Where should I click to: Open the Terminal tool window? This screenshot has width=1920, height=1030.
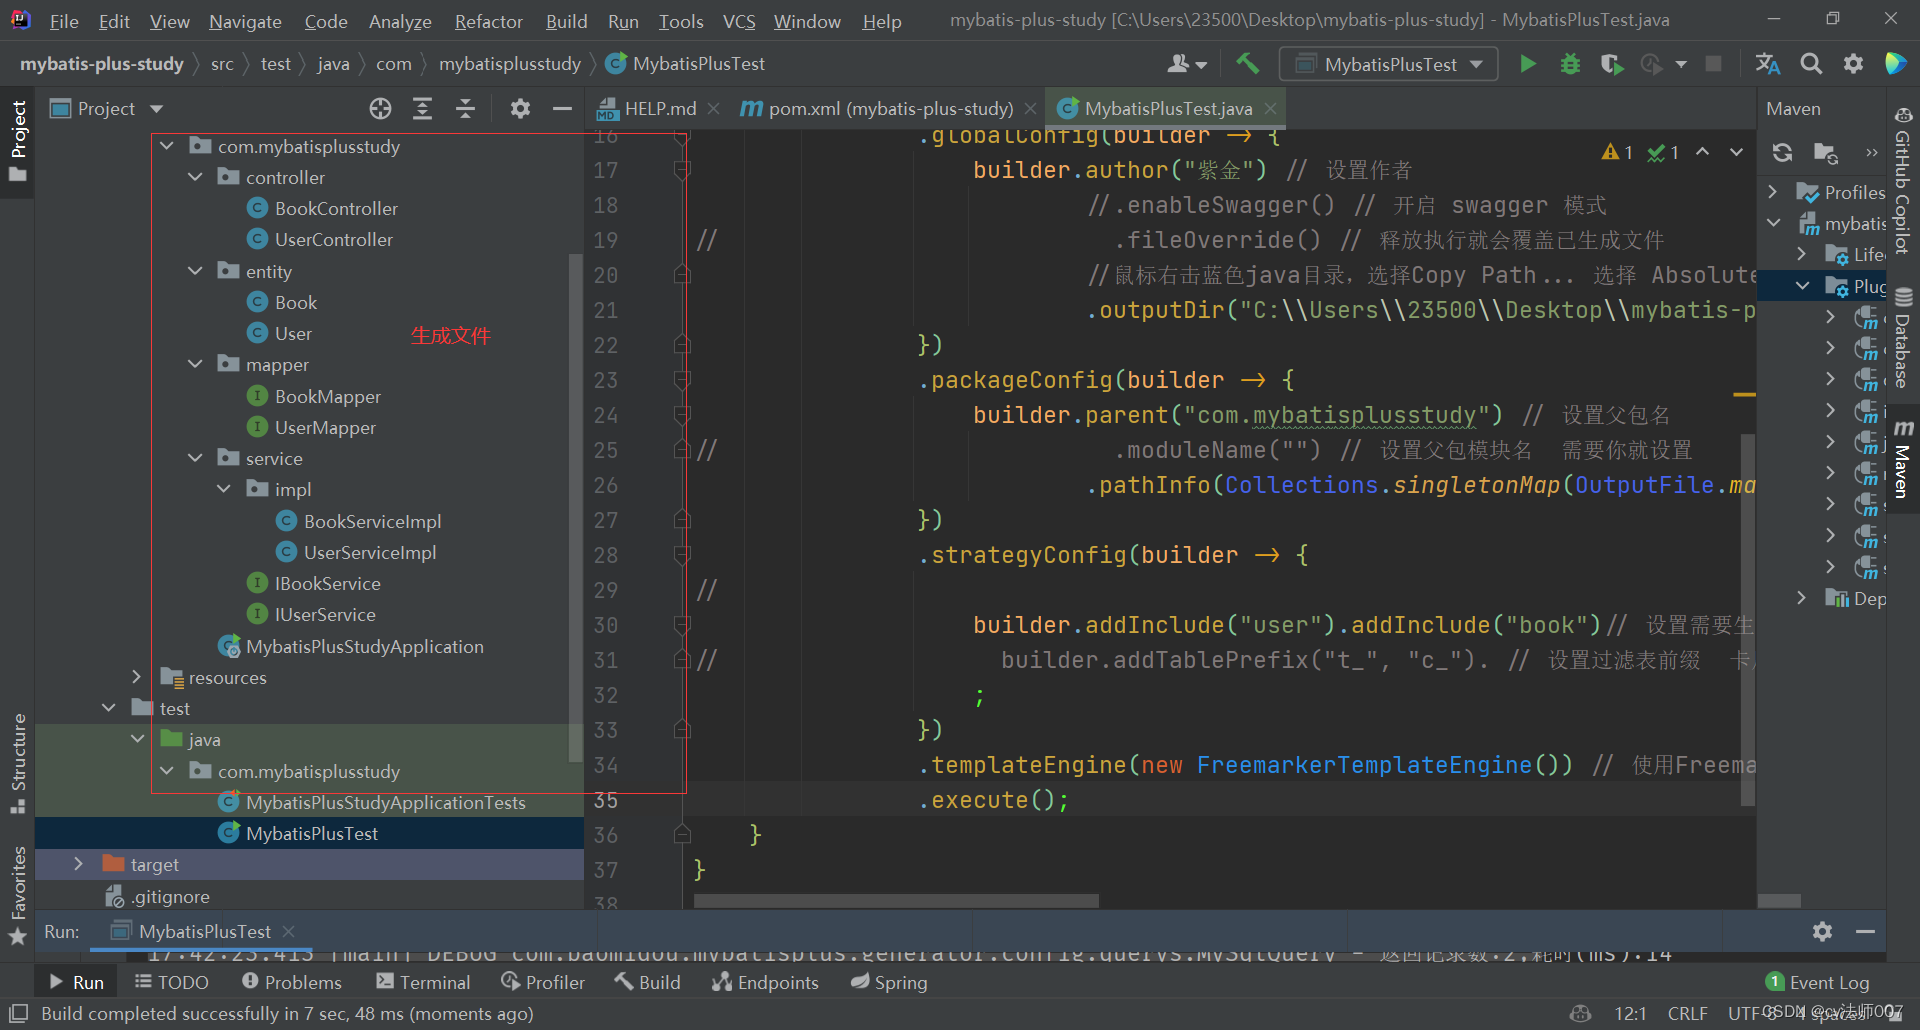421,982
